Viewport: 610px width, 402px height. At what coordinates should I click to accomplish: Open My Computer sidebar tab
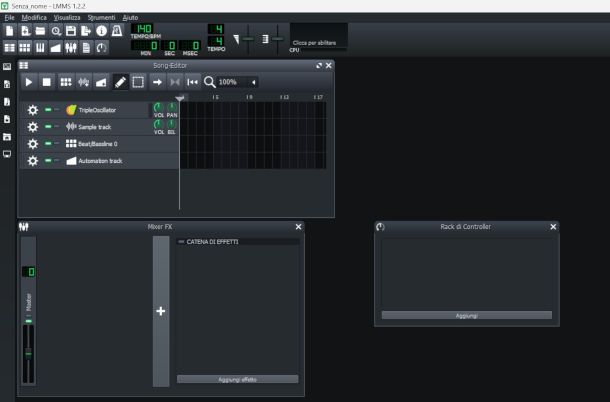click(x=7, y=154)
